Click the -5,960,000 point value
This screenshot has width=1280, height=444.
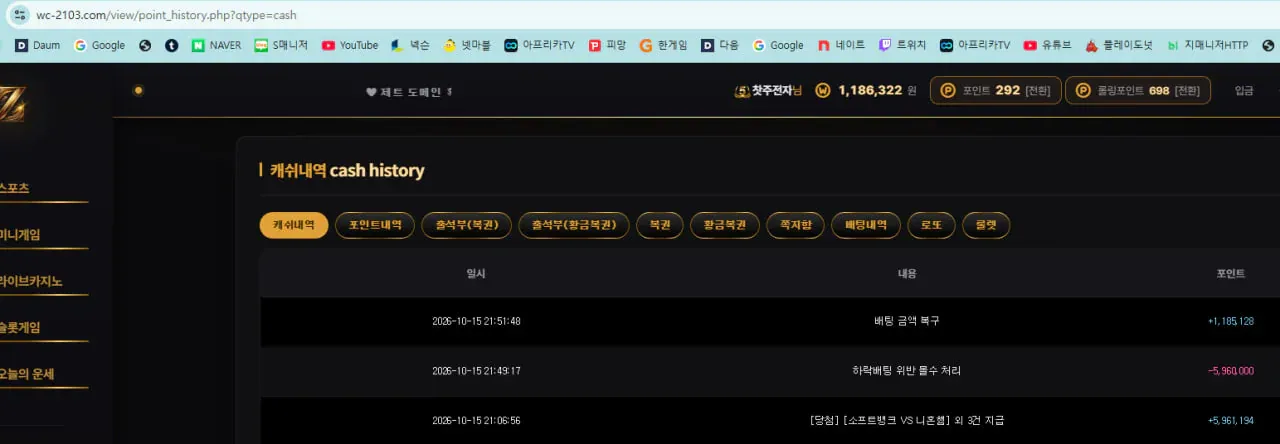pyautogui.click(x=1230, y=371)
